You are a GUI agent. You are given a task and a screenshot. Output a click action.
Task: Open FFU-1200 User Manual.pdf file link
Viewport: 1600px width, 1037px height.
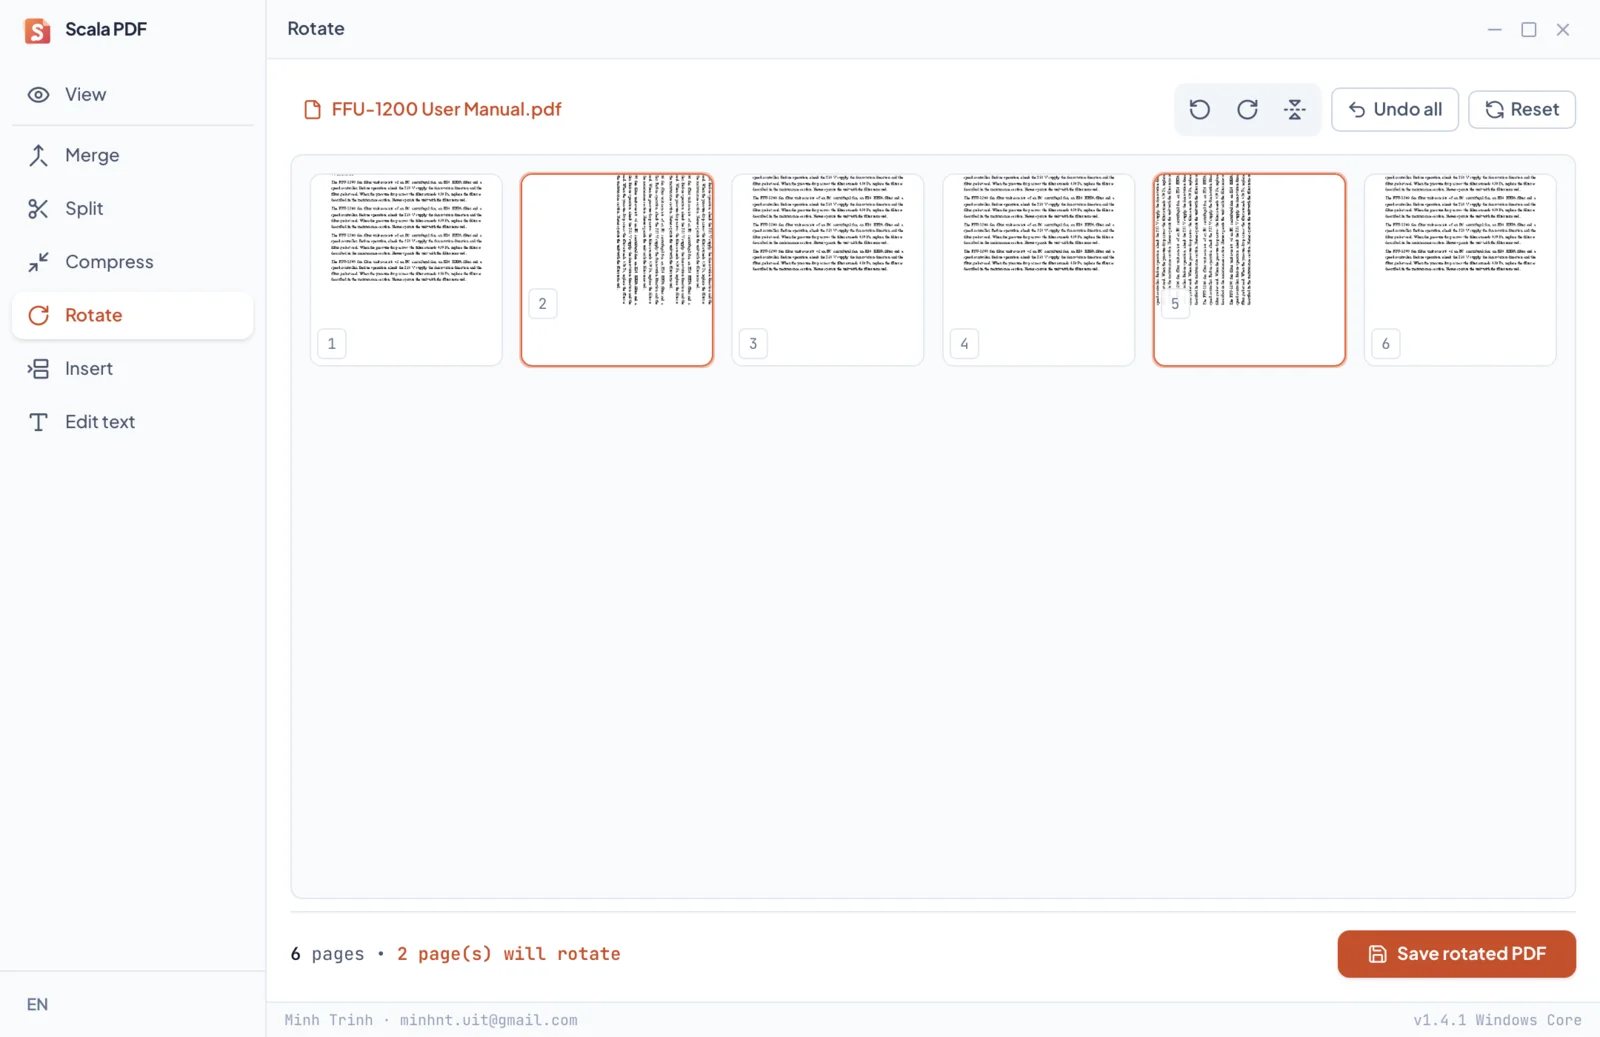click(x=446, y=109)
